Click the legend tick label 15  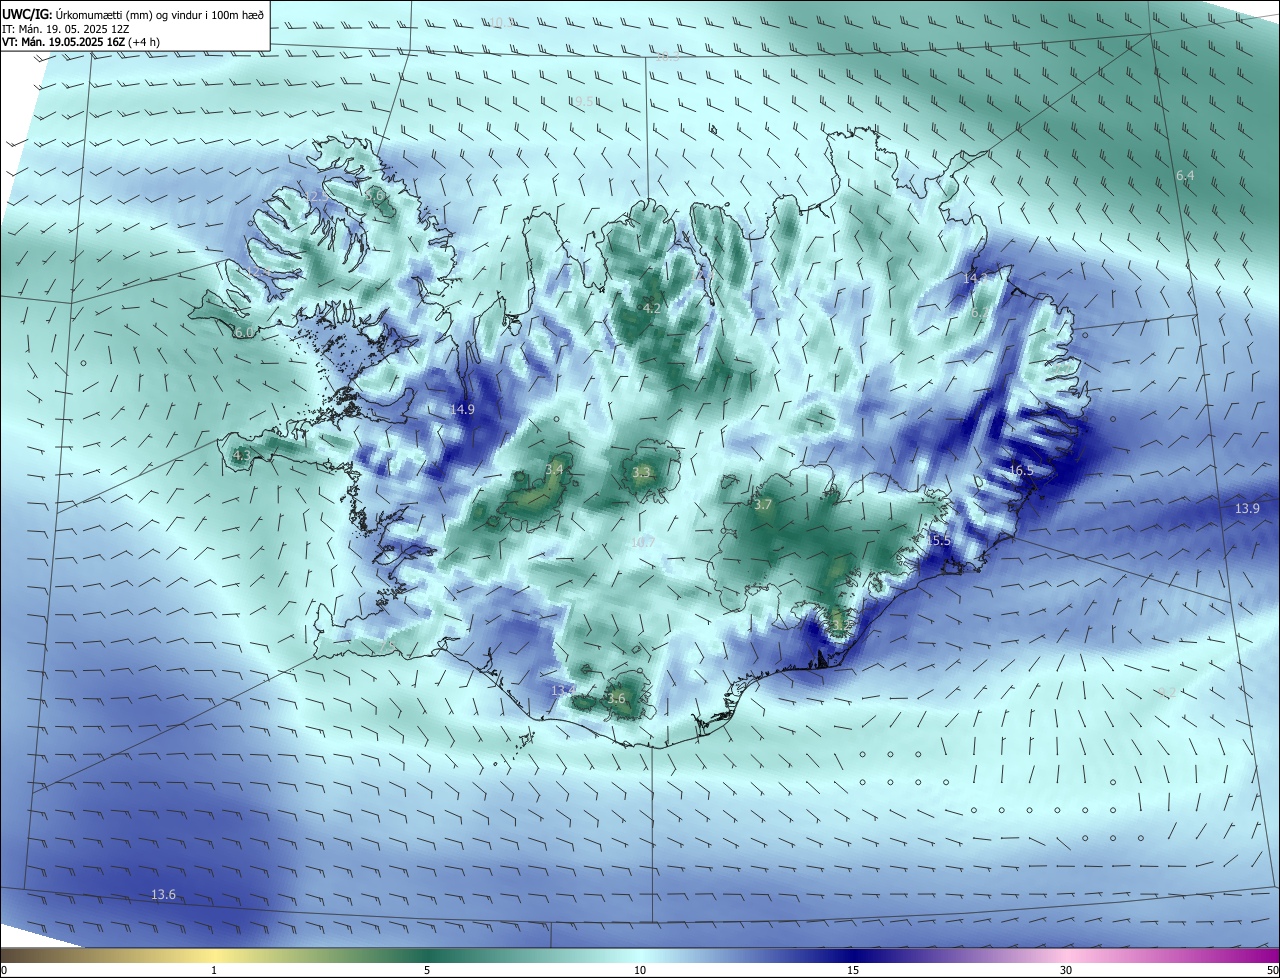coord(853,970)
